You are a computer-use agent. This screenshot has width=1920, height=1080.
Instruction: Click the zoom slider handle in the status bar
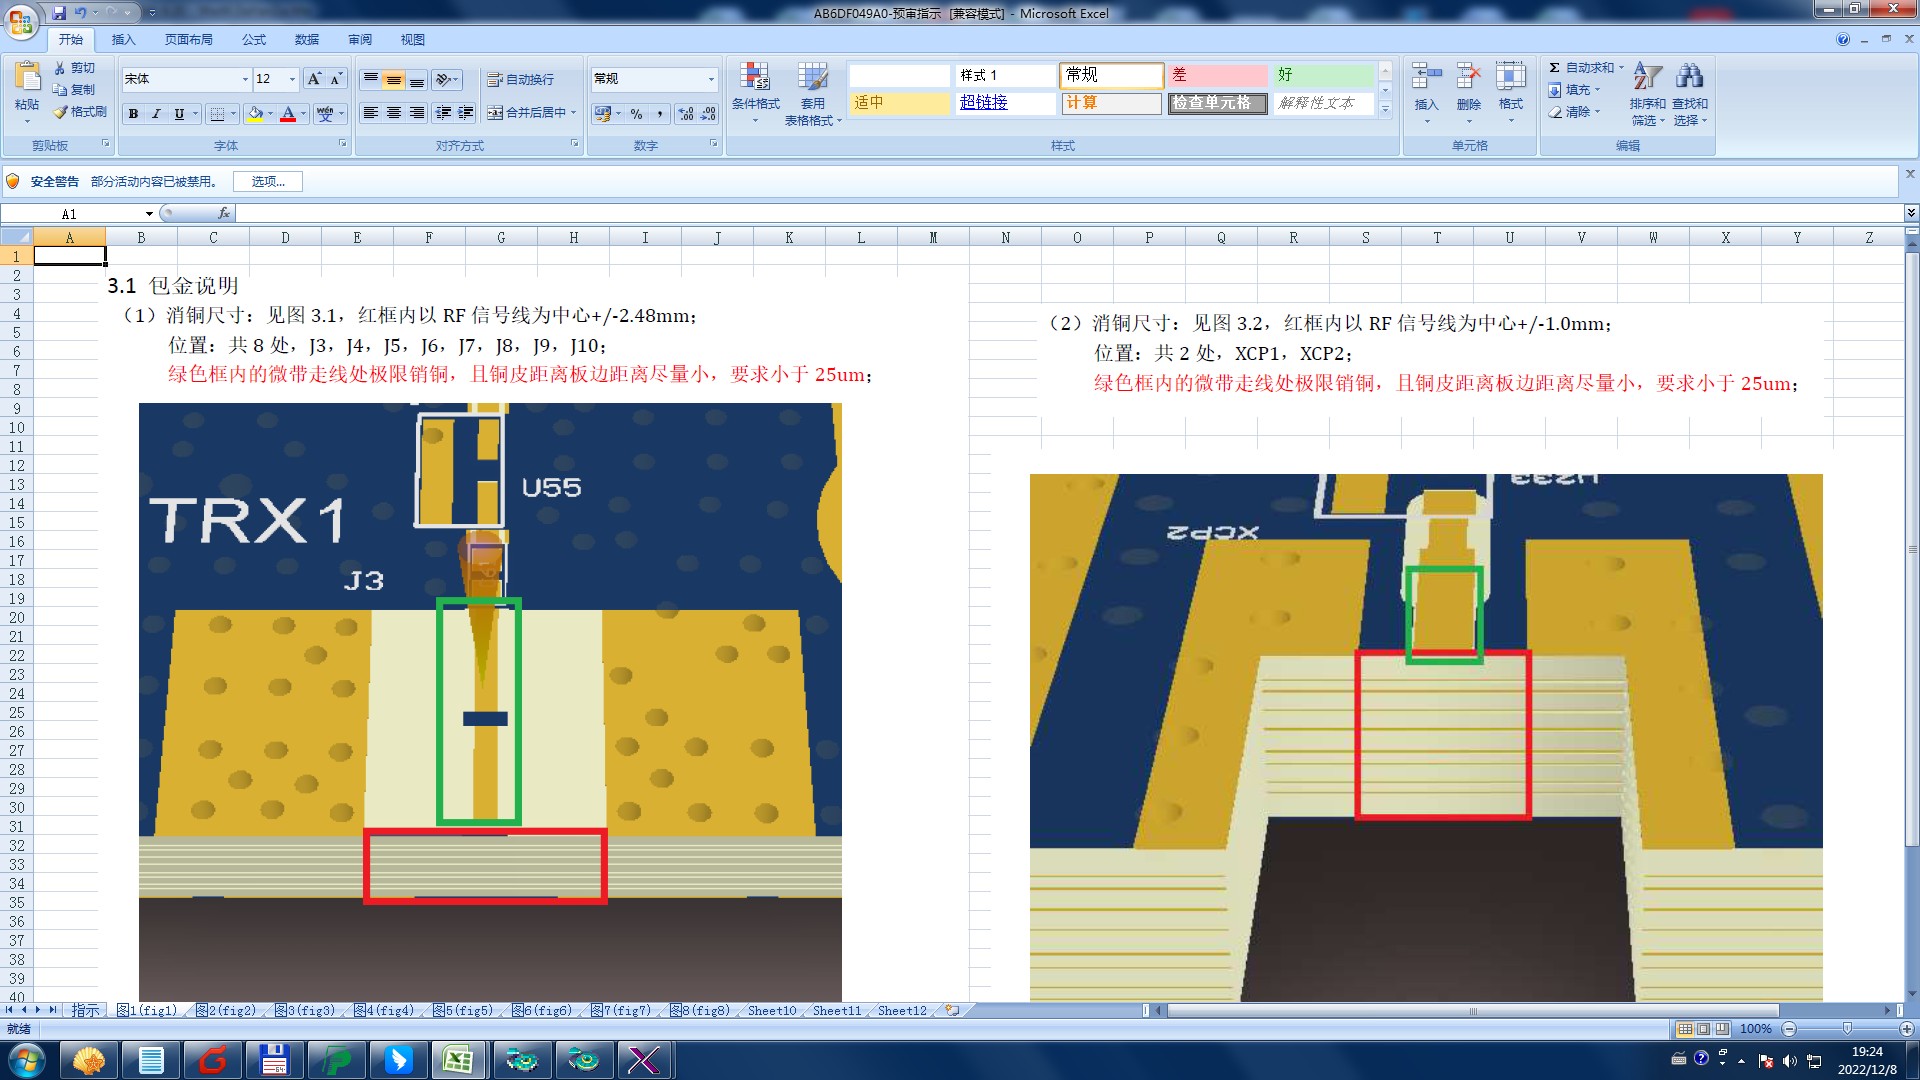pos(1847,1029)
